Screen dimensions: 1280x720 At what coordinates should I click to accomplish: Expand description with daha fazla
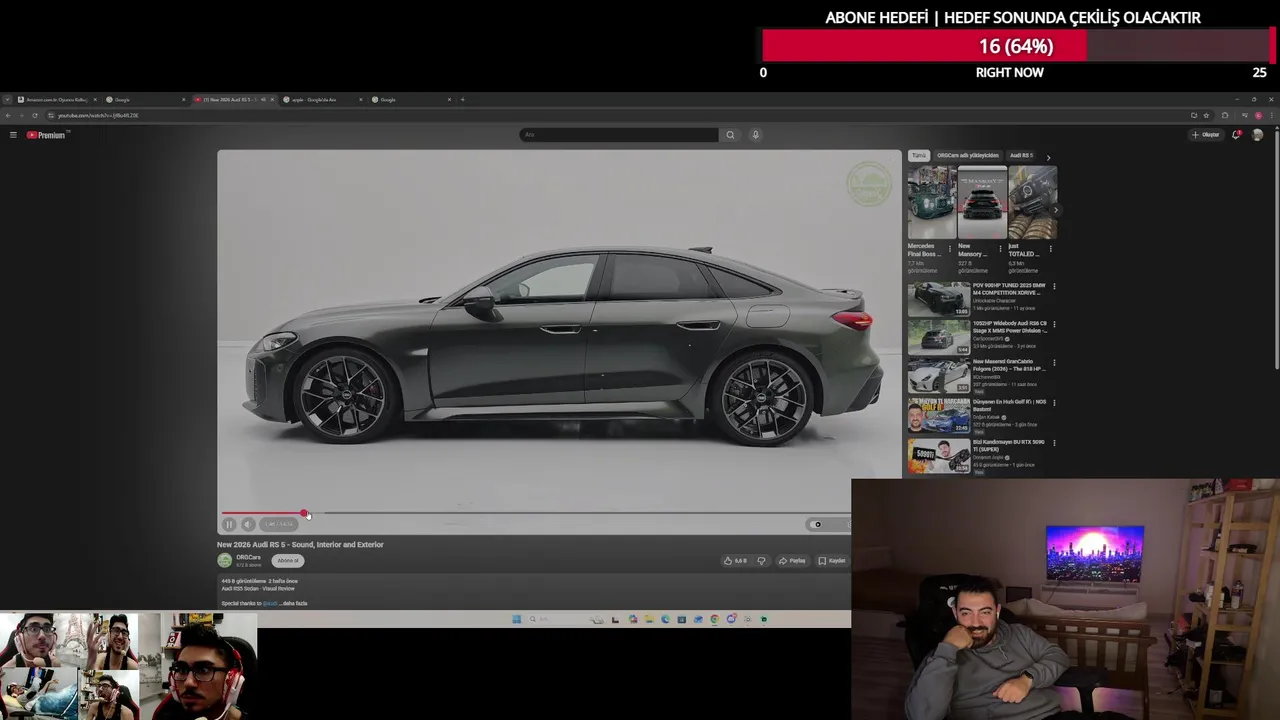[295, 603]
